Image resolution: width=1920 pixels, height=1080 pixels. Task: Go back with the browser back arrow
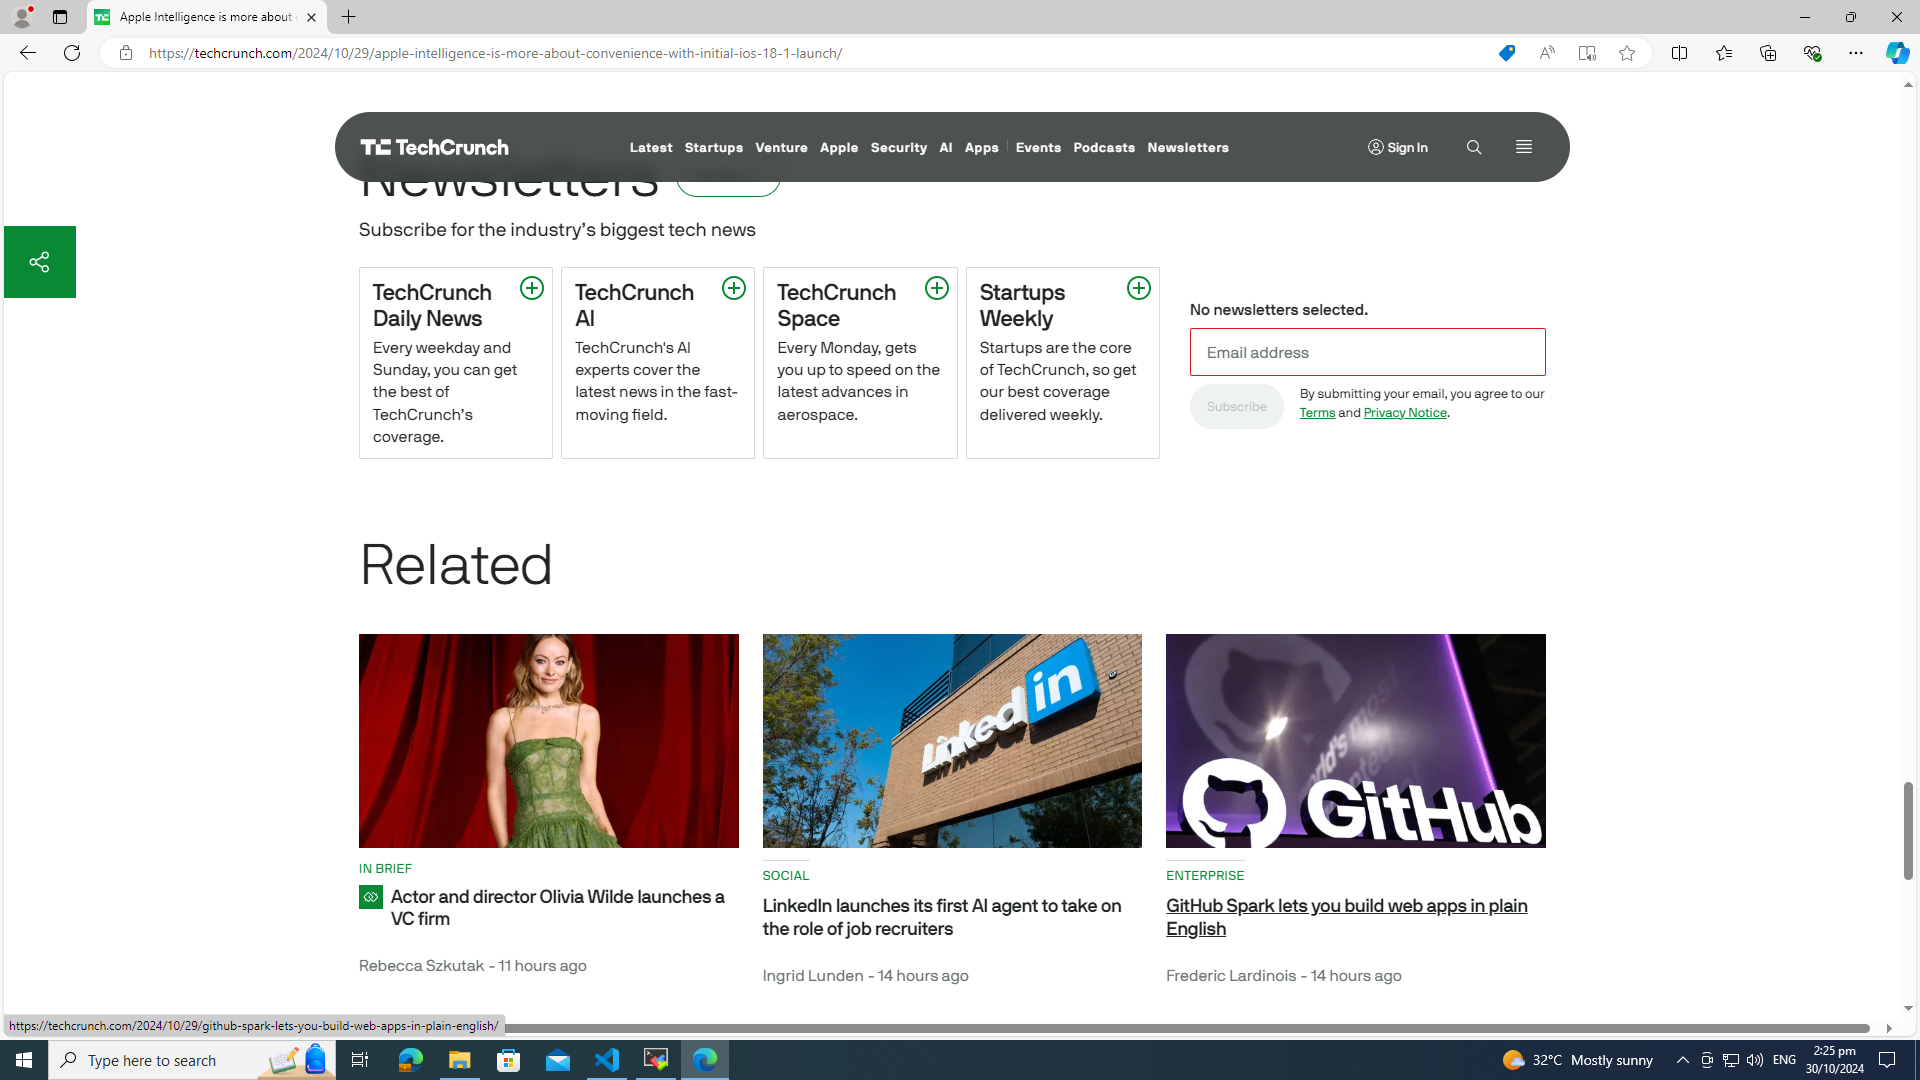pyautogui.click(x=27, y=53)
